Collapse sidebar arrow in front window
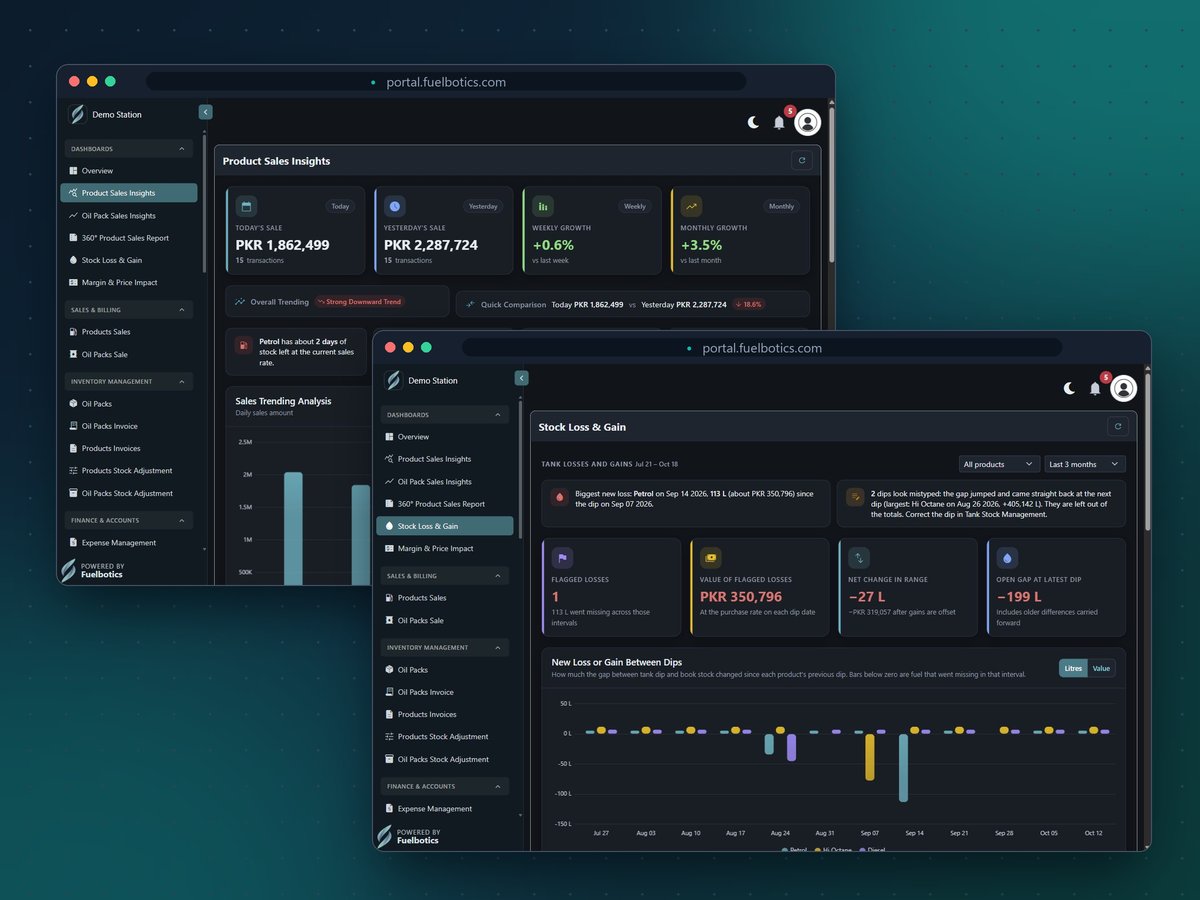The height and width of the screenshot is (900, 1200). pyautogui.click(x=521, y=378)
